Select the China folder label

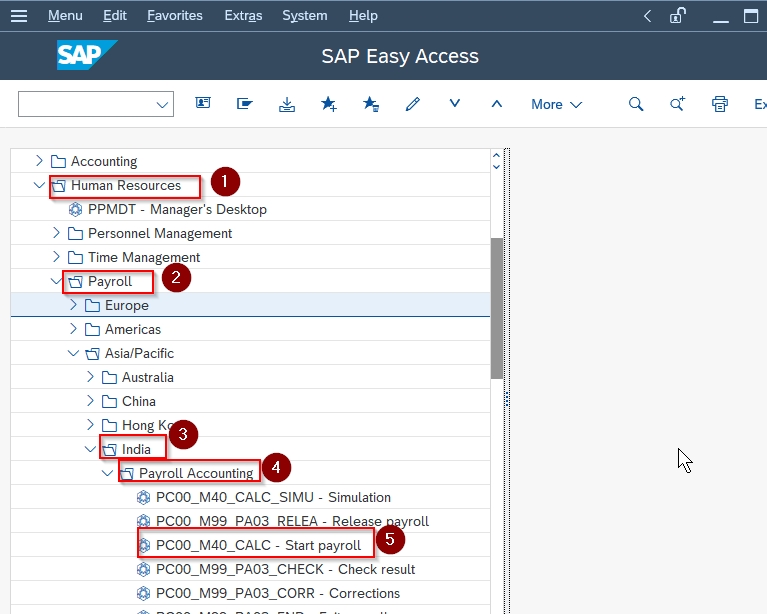pyautogui.click(x=138, y=401)
